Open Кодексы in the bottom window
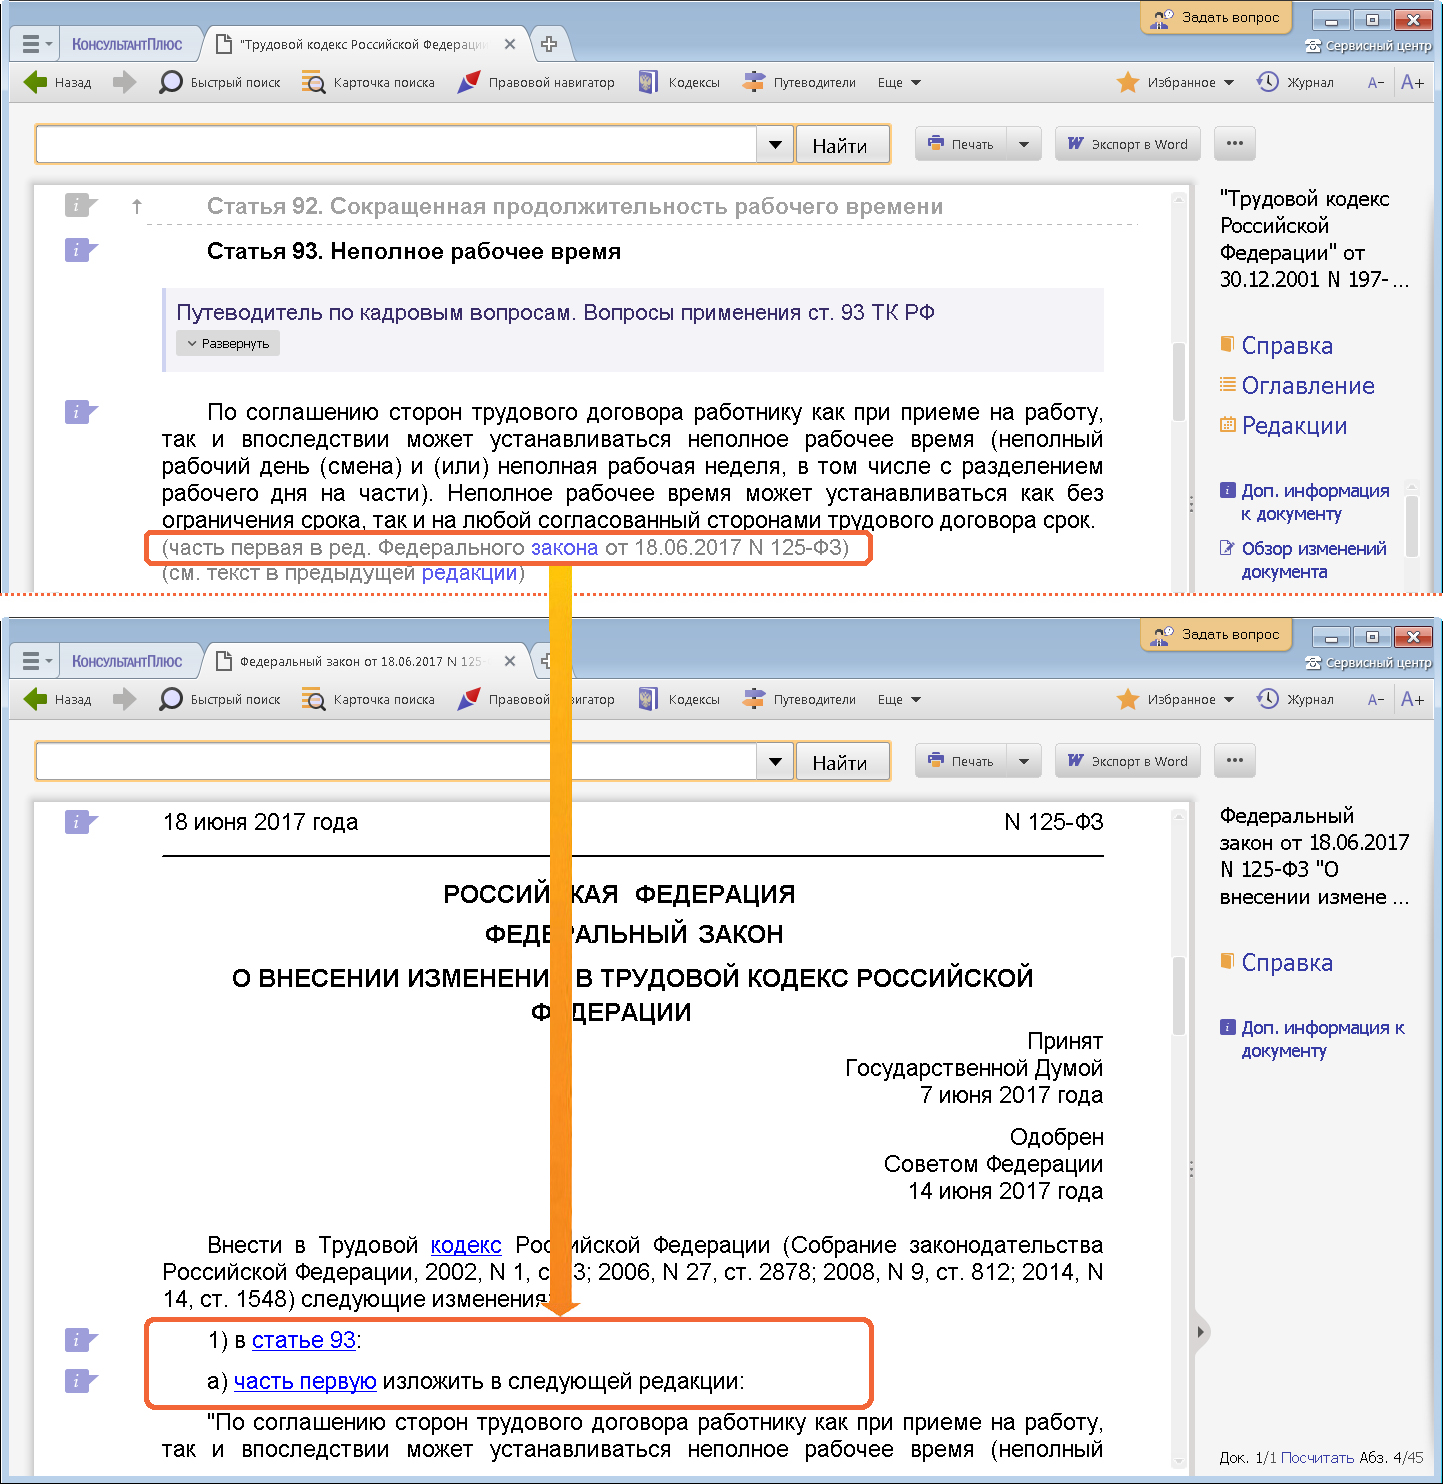This screenshot has height=1484, width=1443. (x=680, y=700)
